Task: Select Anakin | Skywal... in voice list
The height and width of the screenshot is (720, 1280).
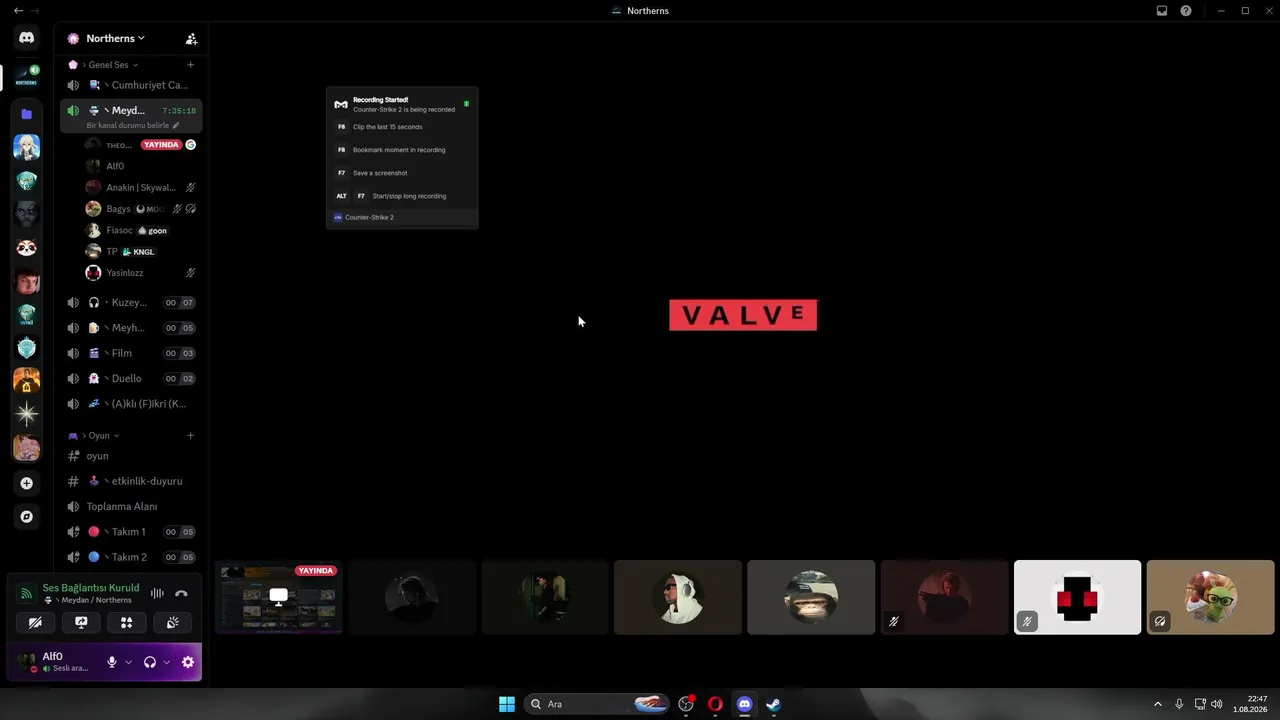Action: click(141, 187)
